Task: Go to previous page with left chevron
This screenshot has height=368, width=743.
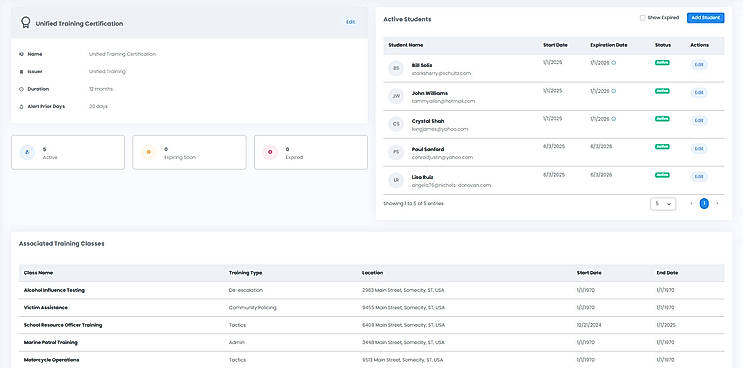Action: click(x=691, y=204)
